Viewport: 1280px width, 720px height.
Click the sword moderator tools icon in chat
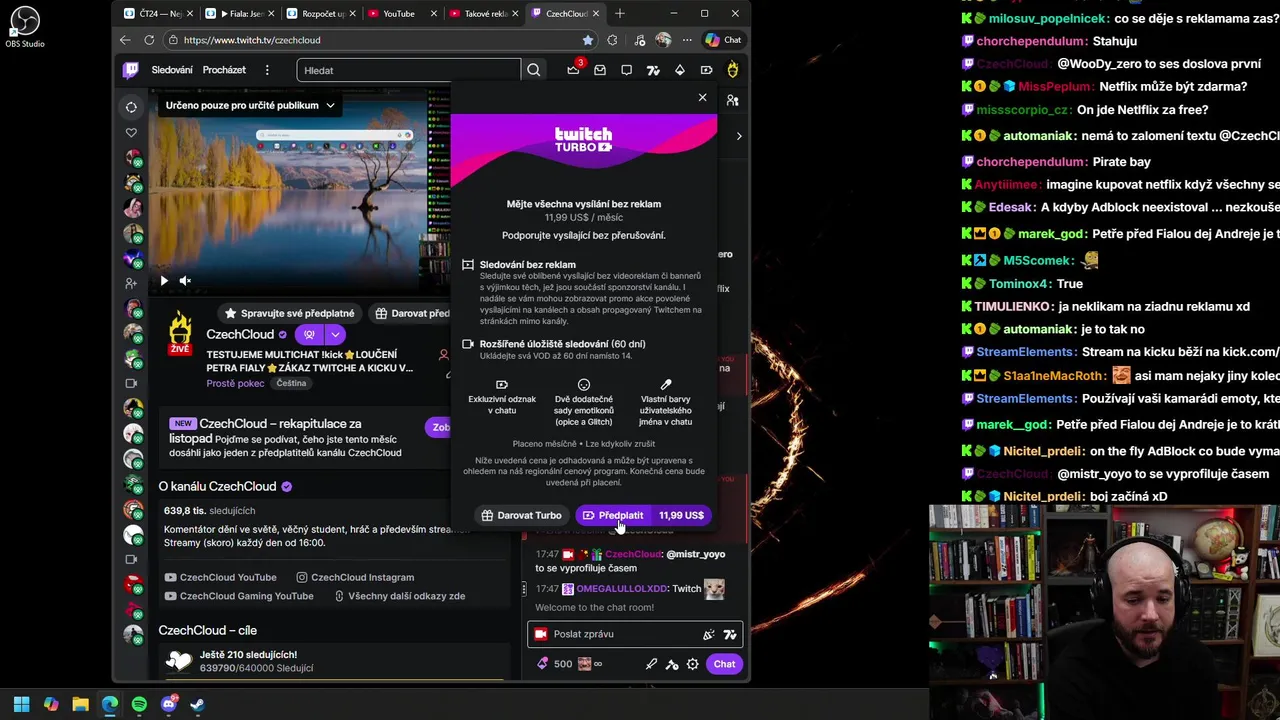(x=651, y=664)
